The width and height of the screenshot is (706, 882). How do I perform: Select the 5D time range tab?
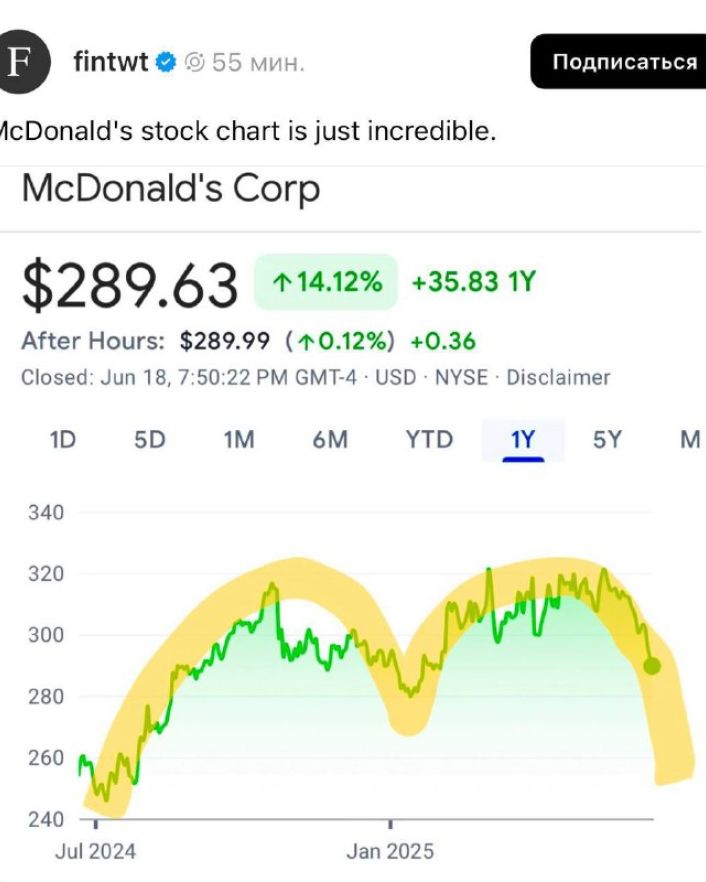150,439
